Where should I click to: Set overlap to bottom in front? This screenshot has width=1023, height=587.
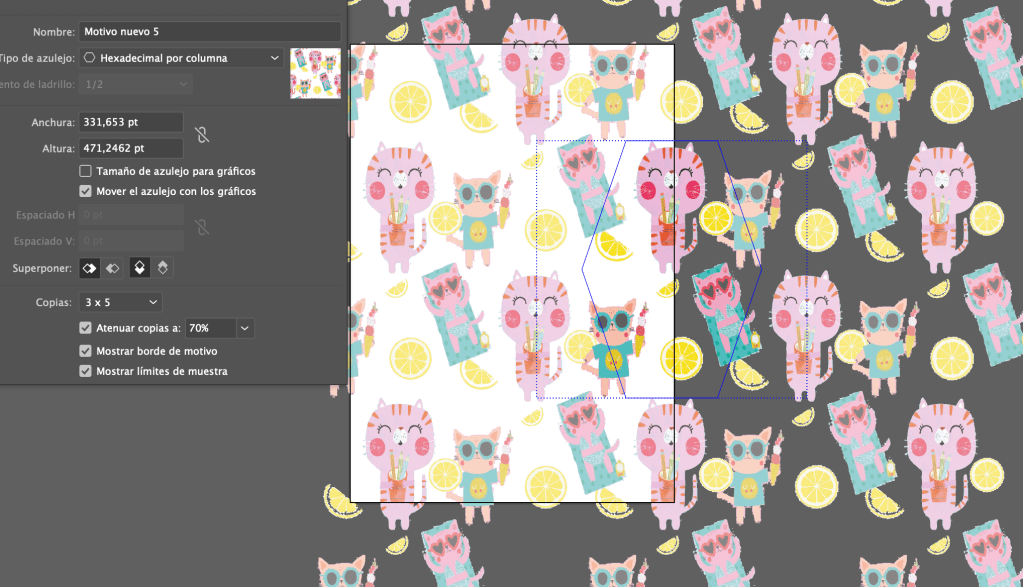(x=164, y=268)
